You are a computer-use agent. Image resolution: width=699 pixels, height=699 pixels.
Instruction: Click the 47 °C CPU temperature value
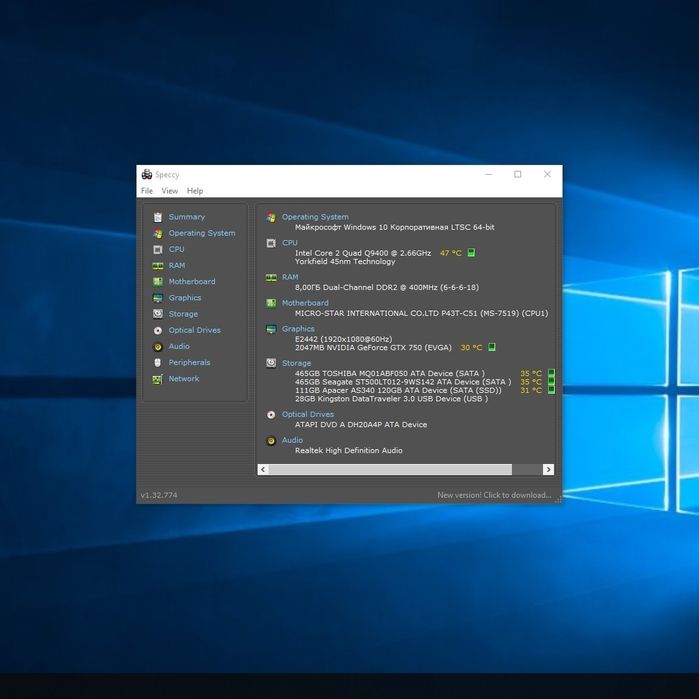click(450, 253)
